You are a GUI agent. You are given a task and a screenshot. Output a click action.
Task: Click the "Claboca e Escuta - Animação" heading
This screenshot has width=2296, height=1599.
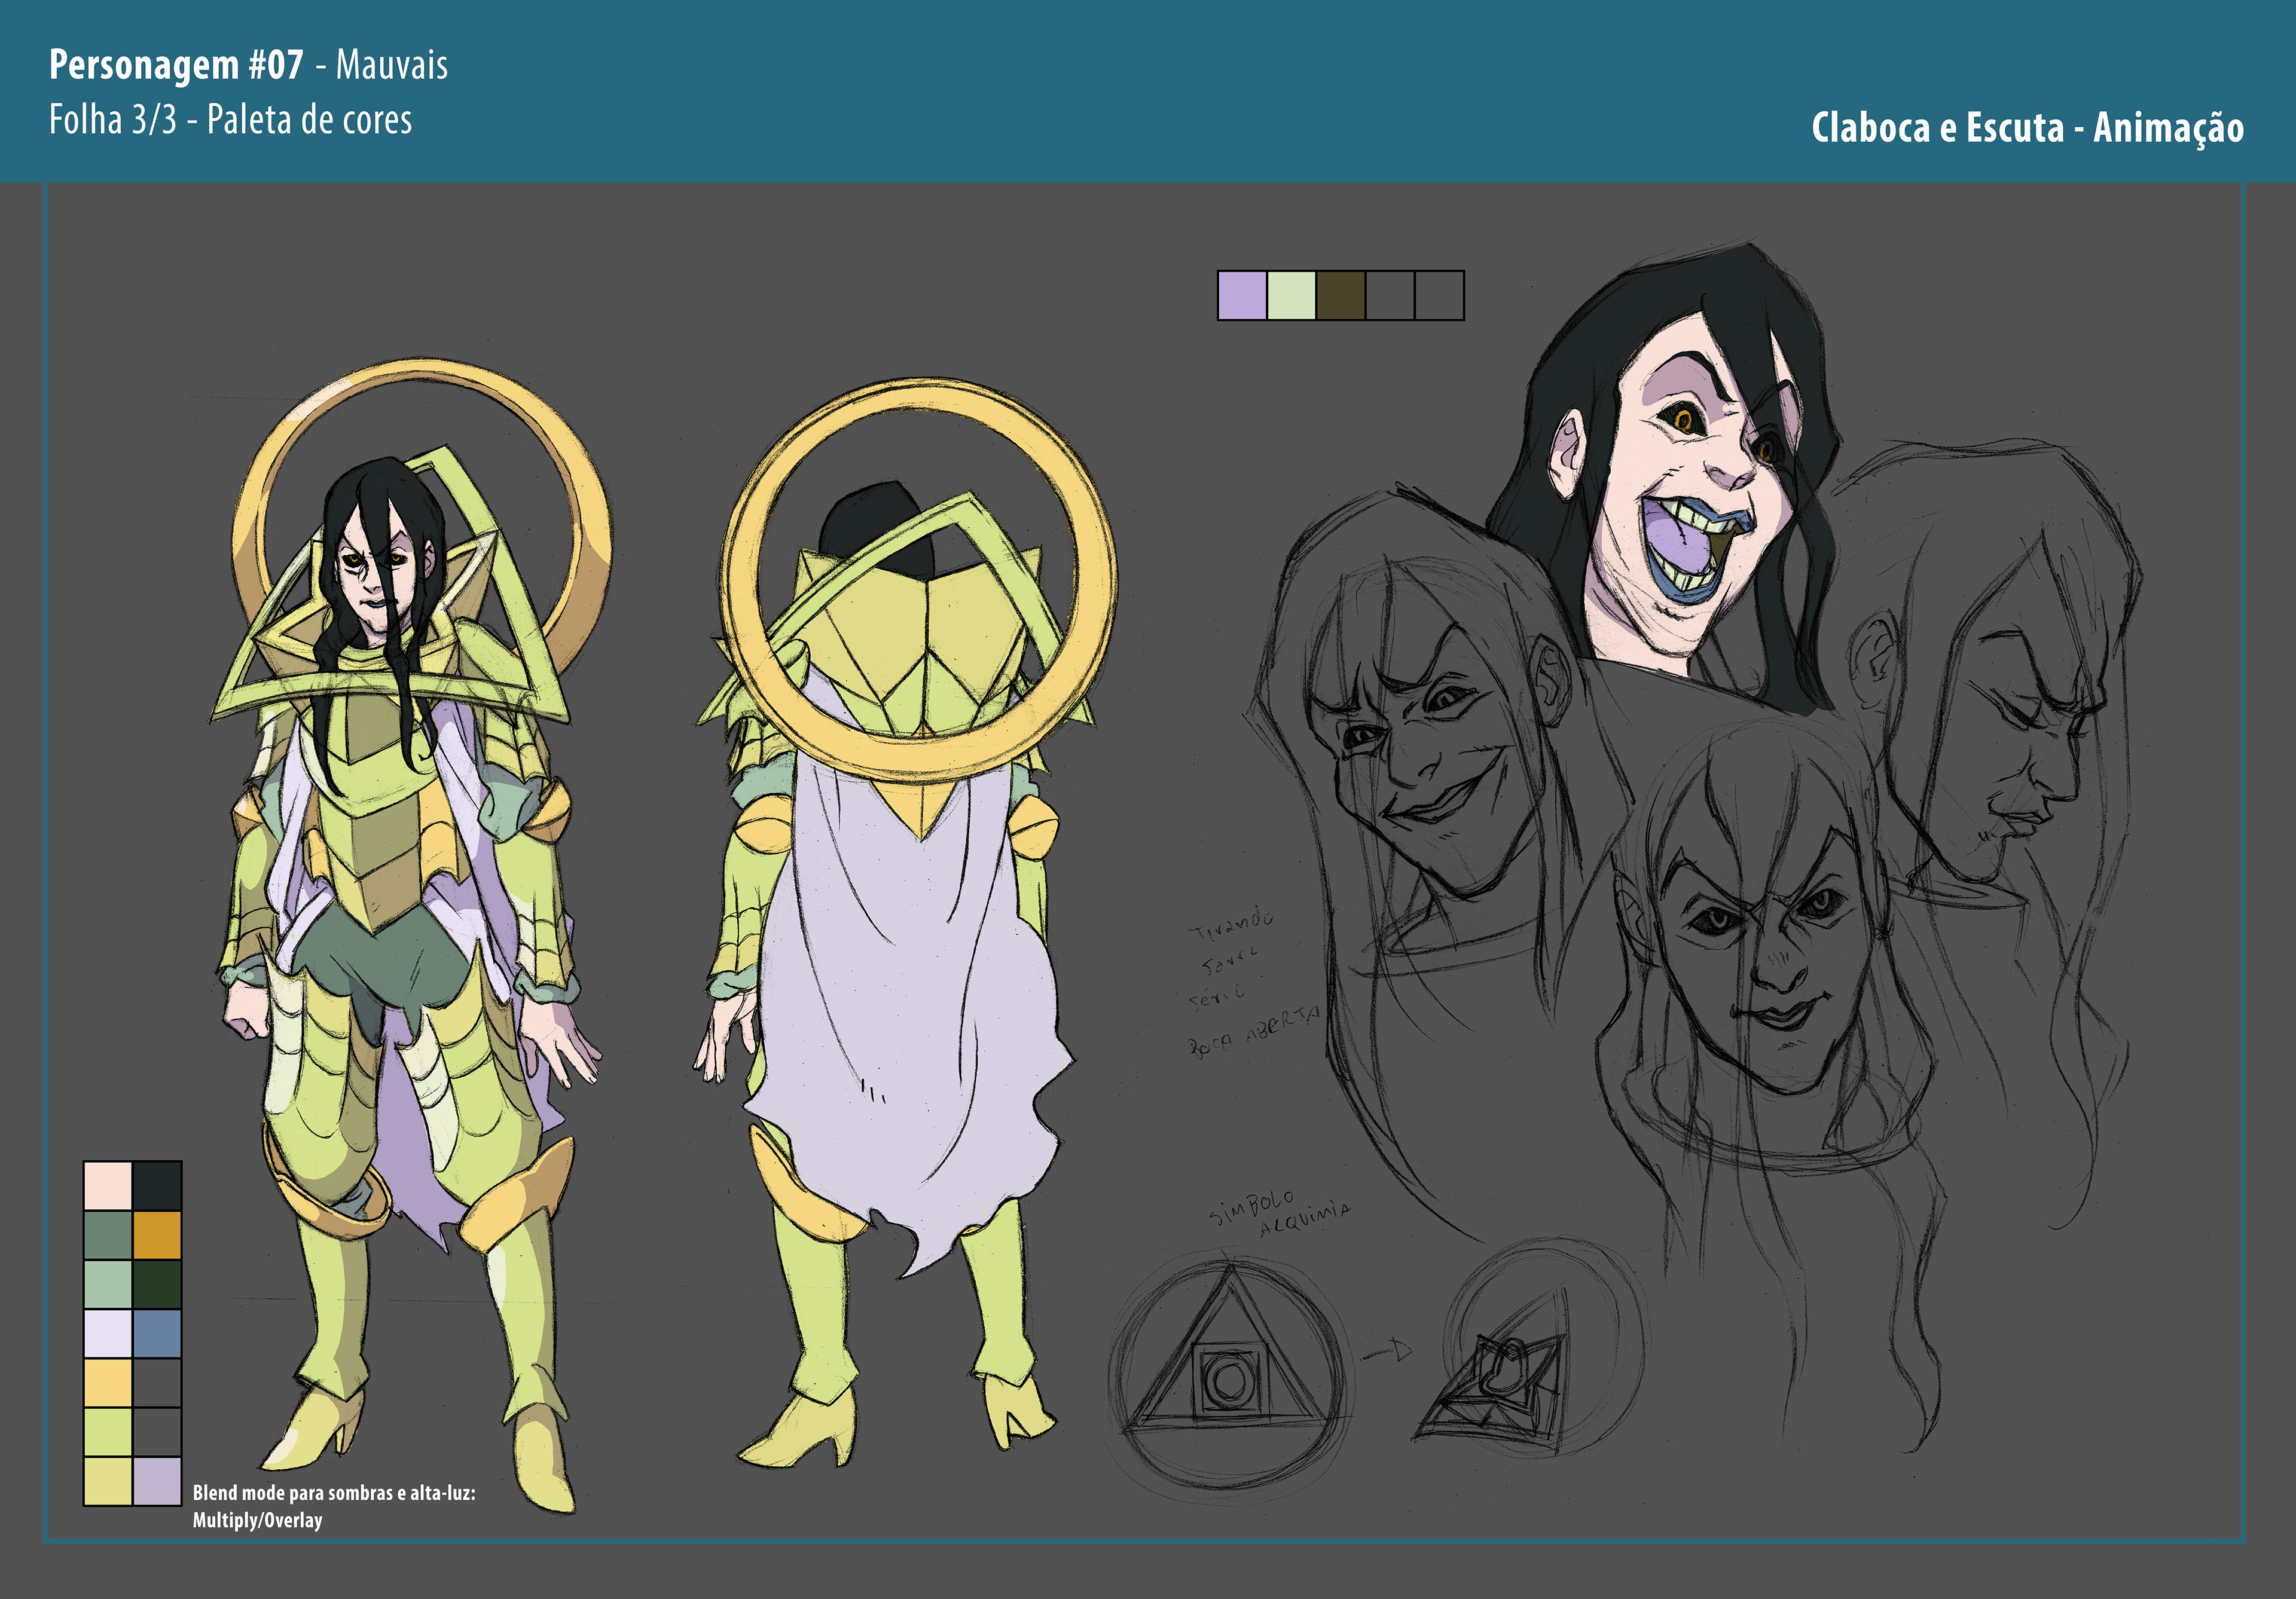(x=2027, y=128)
